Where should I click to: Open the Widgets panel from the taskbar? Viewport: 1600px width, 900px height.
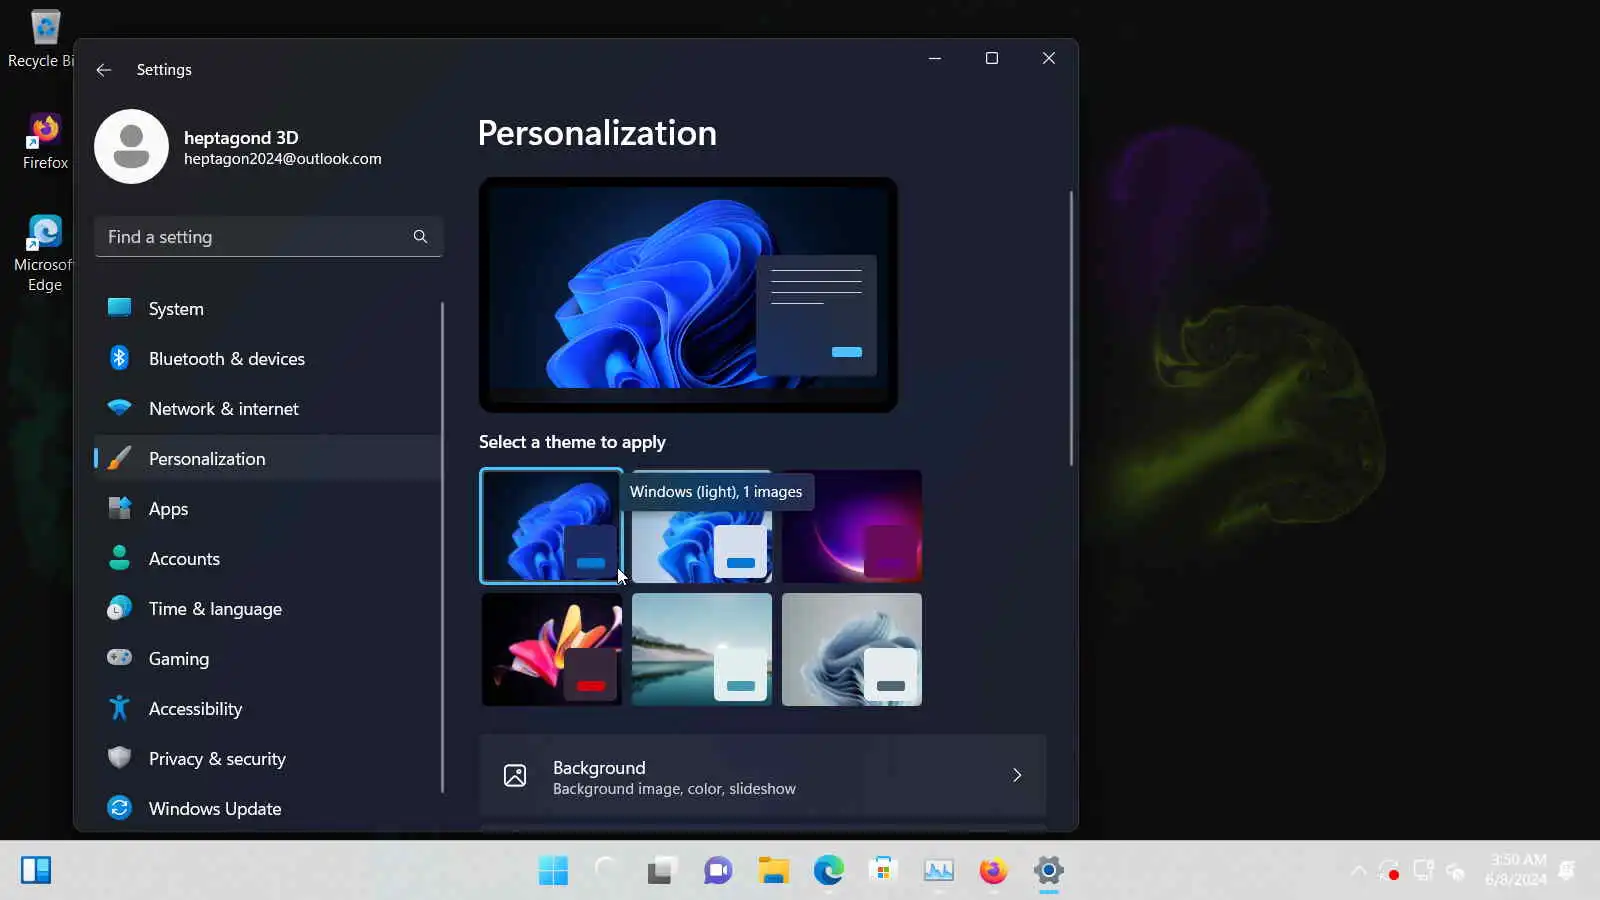coord(36,871)
